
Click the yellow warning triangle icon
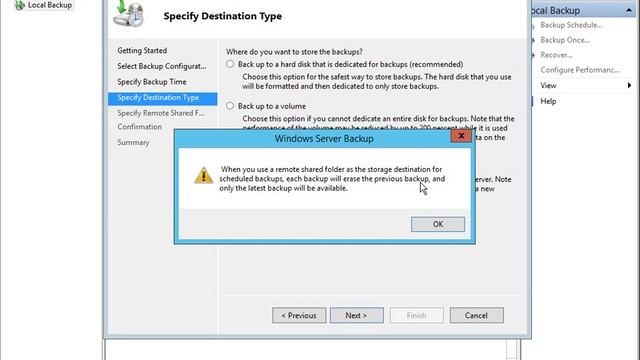tap(203, 176)
